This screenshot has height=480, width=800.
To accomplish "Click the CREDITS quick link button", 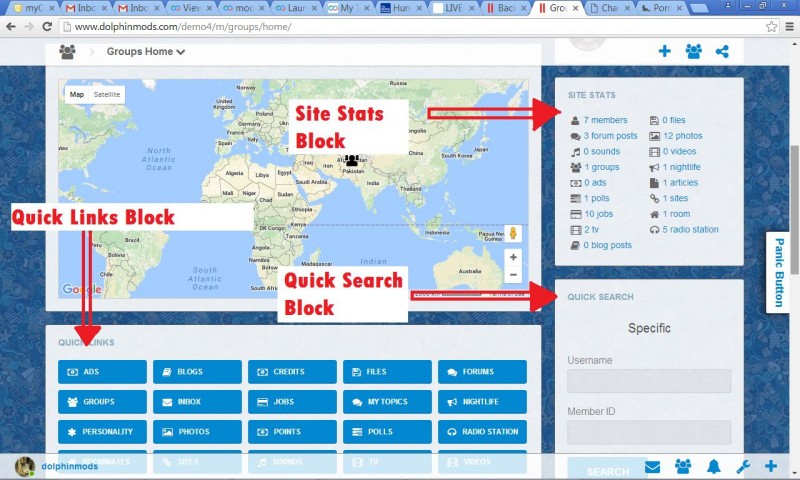I will click(x=292, y=372).
